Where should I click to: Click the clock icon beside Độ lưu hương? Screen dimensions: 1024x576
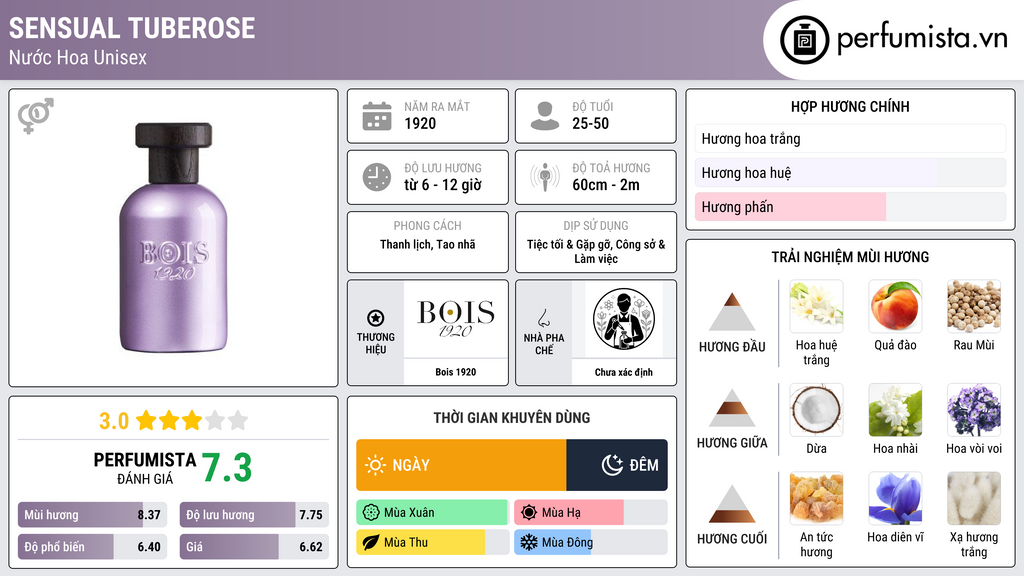pos(377,177)
